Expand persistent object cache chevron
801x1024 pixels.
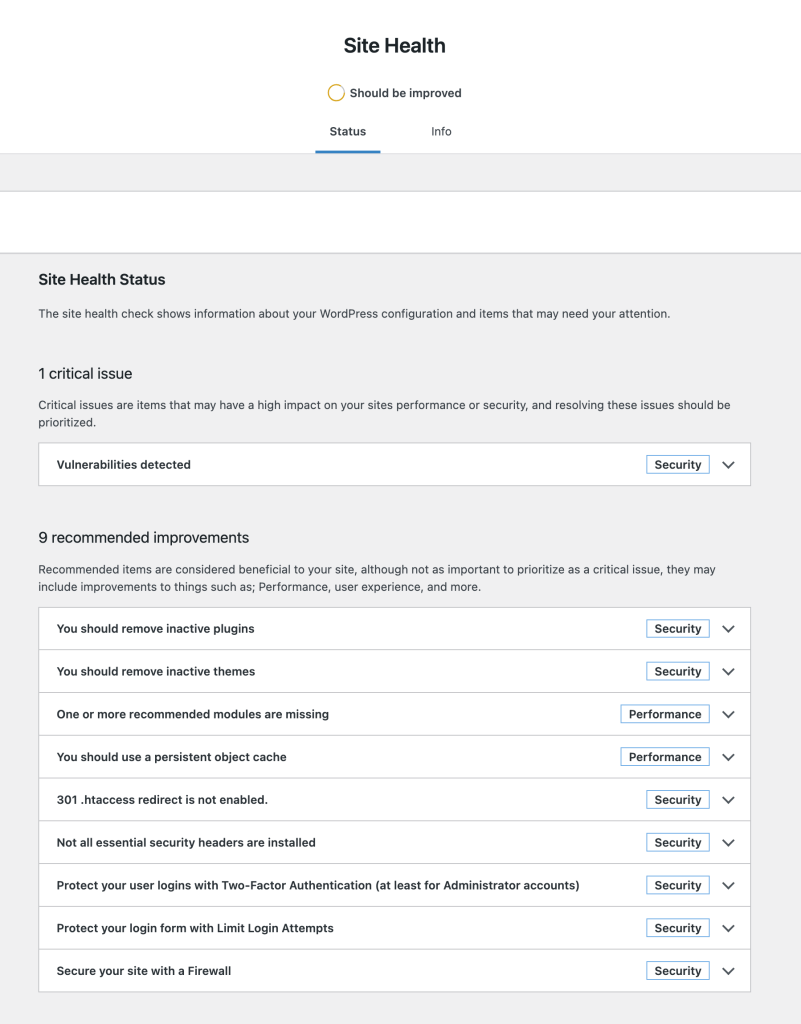729,757
